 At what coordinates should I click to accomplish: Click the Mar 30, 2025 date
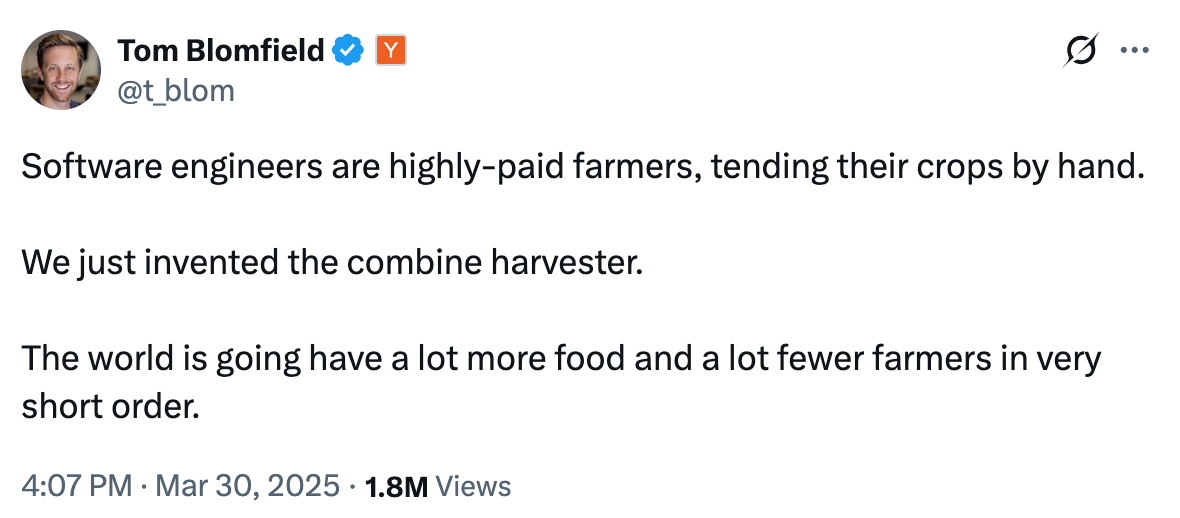(x=248, y=486)
